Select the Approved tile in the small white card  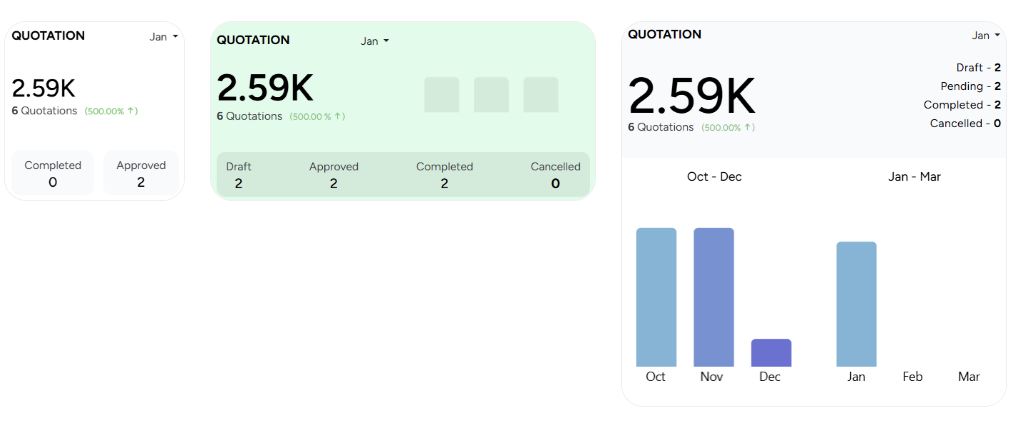[141, 173]
